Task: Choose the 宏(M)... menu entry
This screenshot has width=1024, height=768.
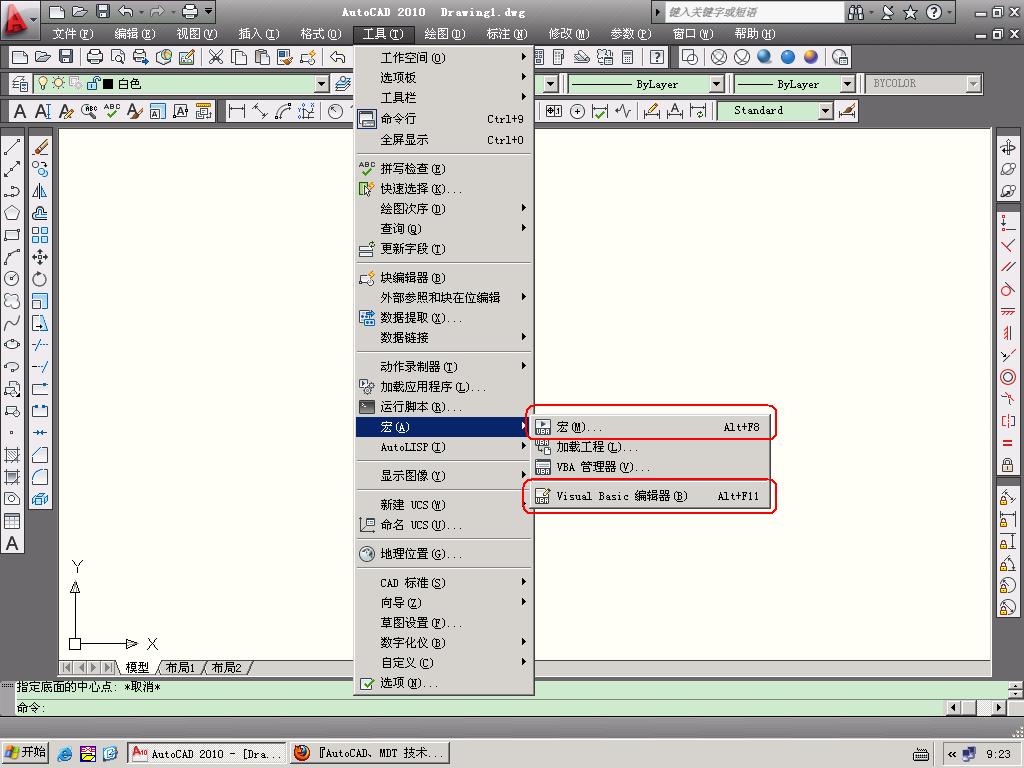Action: (x=650, y=427)
